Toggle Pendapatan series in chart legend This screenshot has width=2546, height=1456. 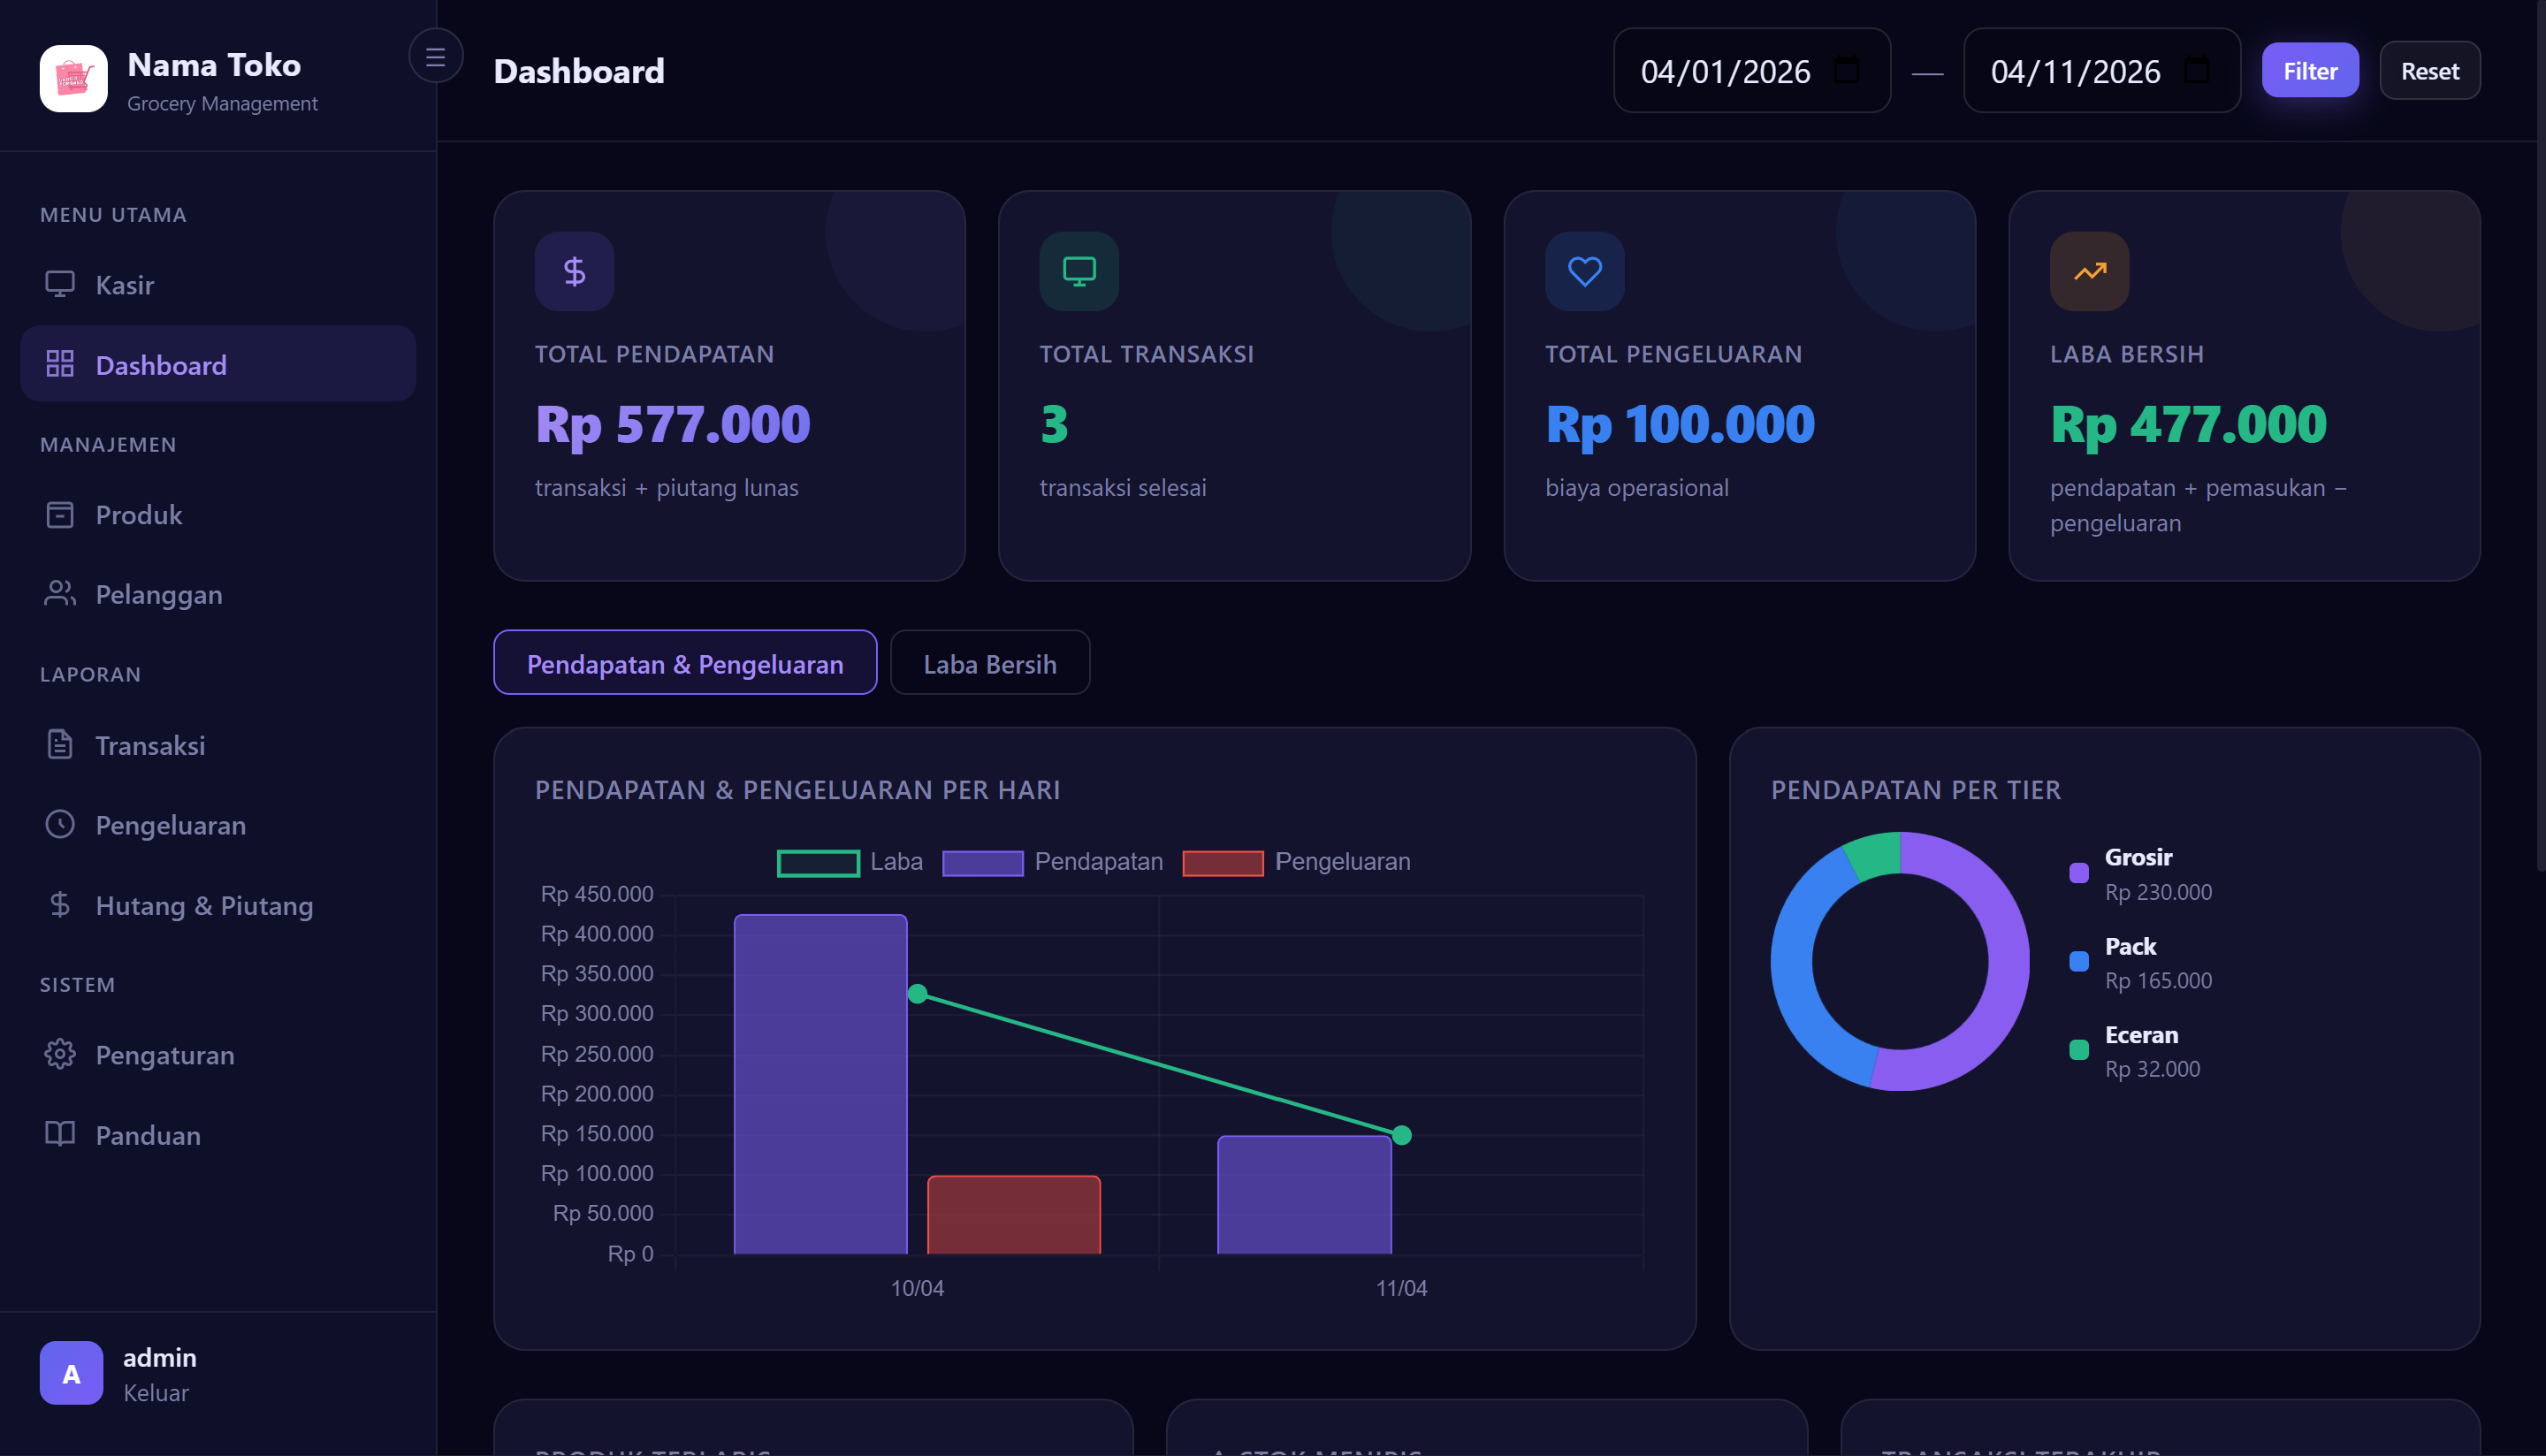point(1053,862)
